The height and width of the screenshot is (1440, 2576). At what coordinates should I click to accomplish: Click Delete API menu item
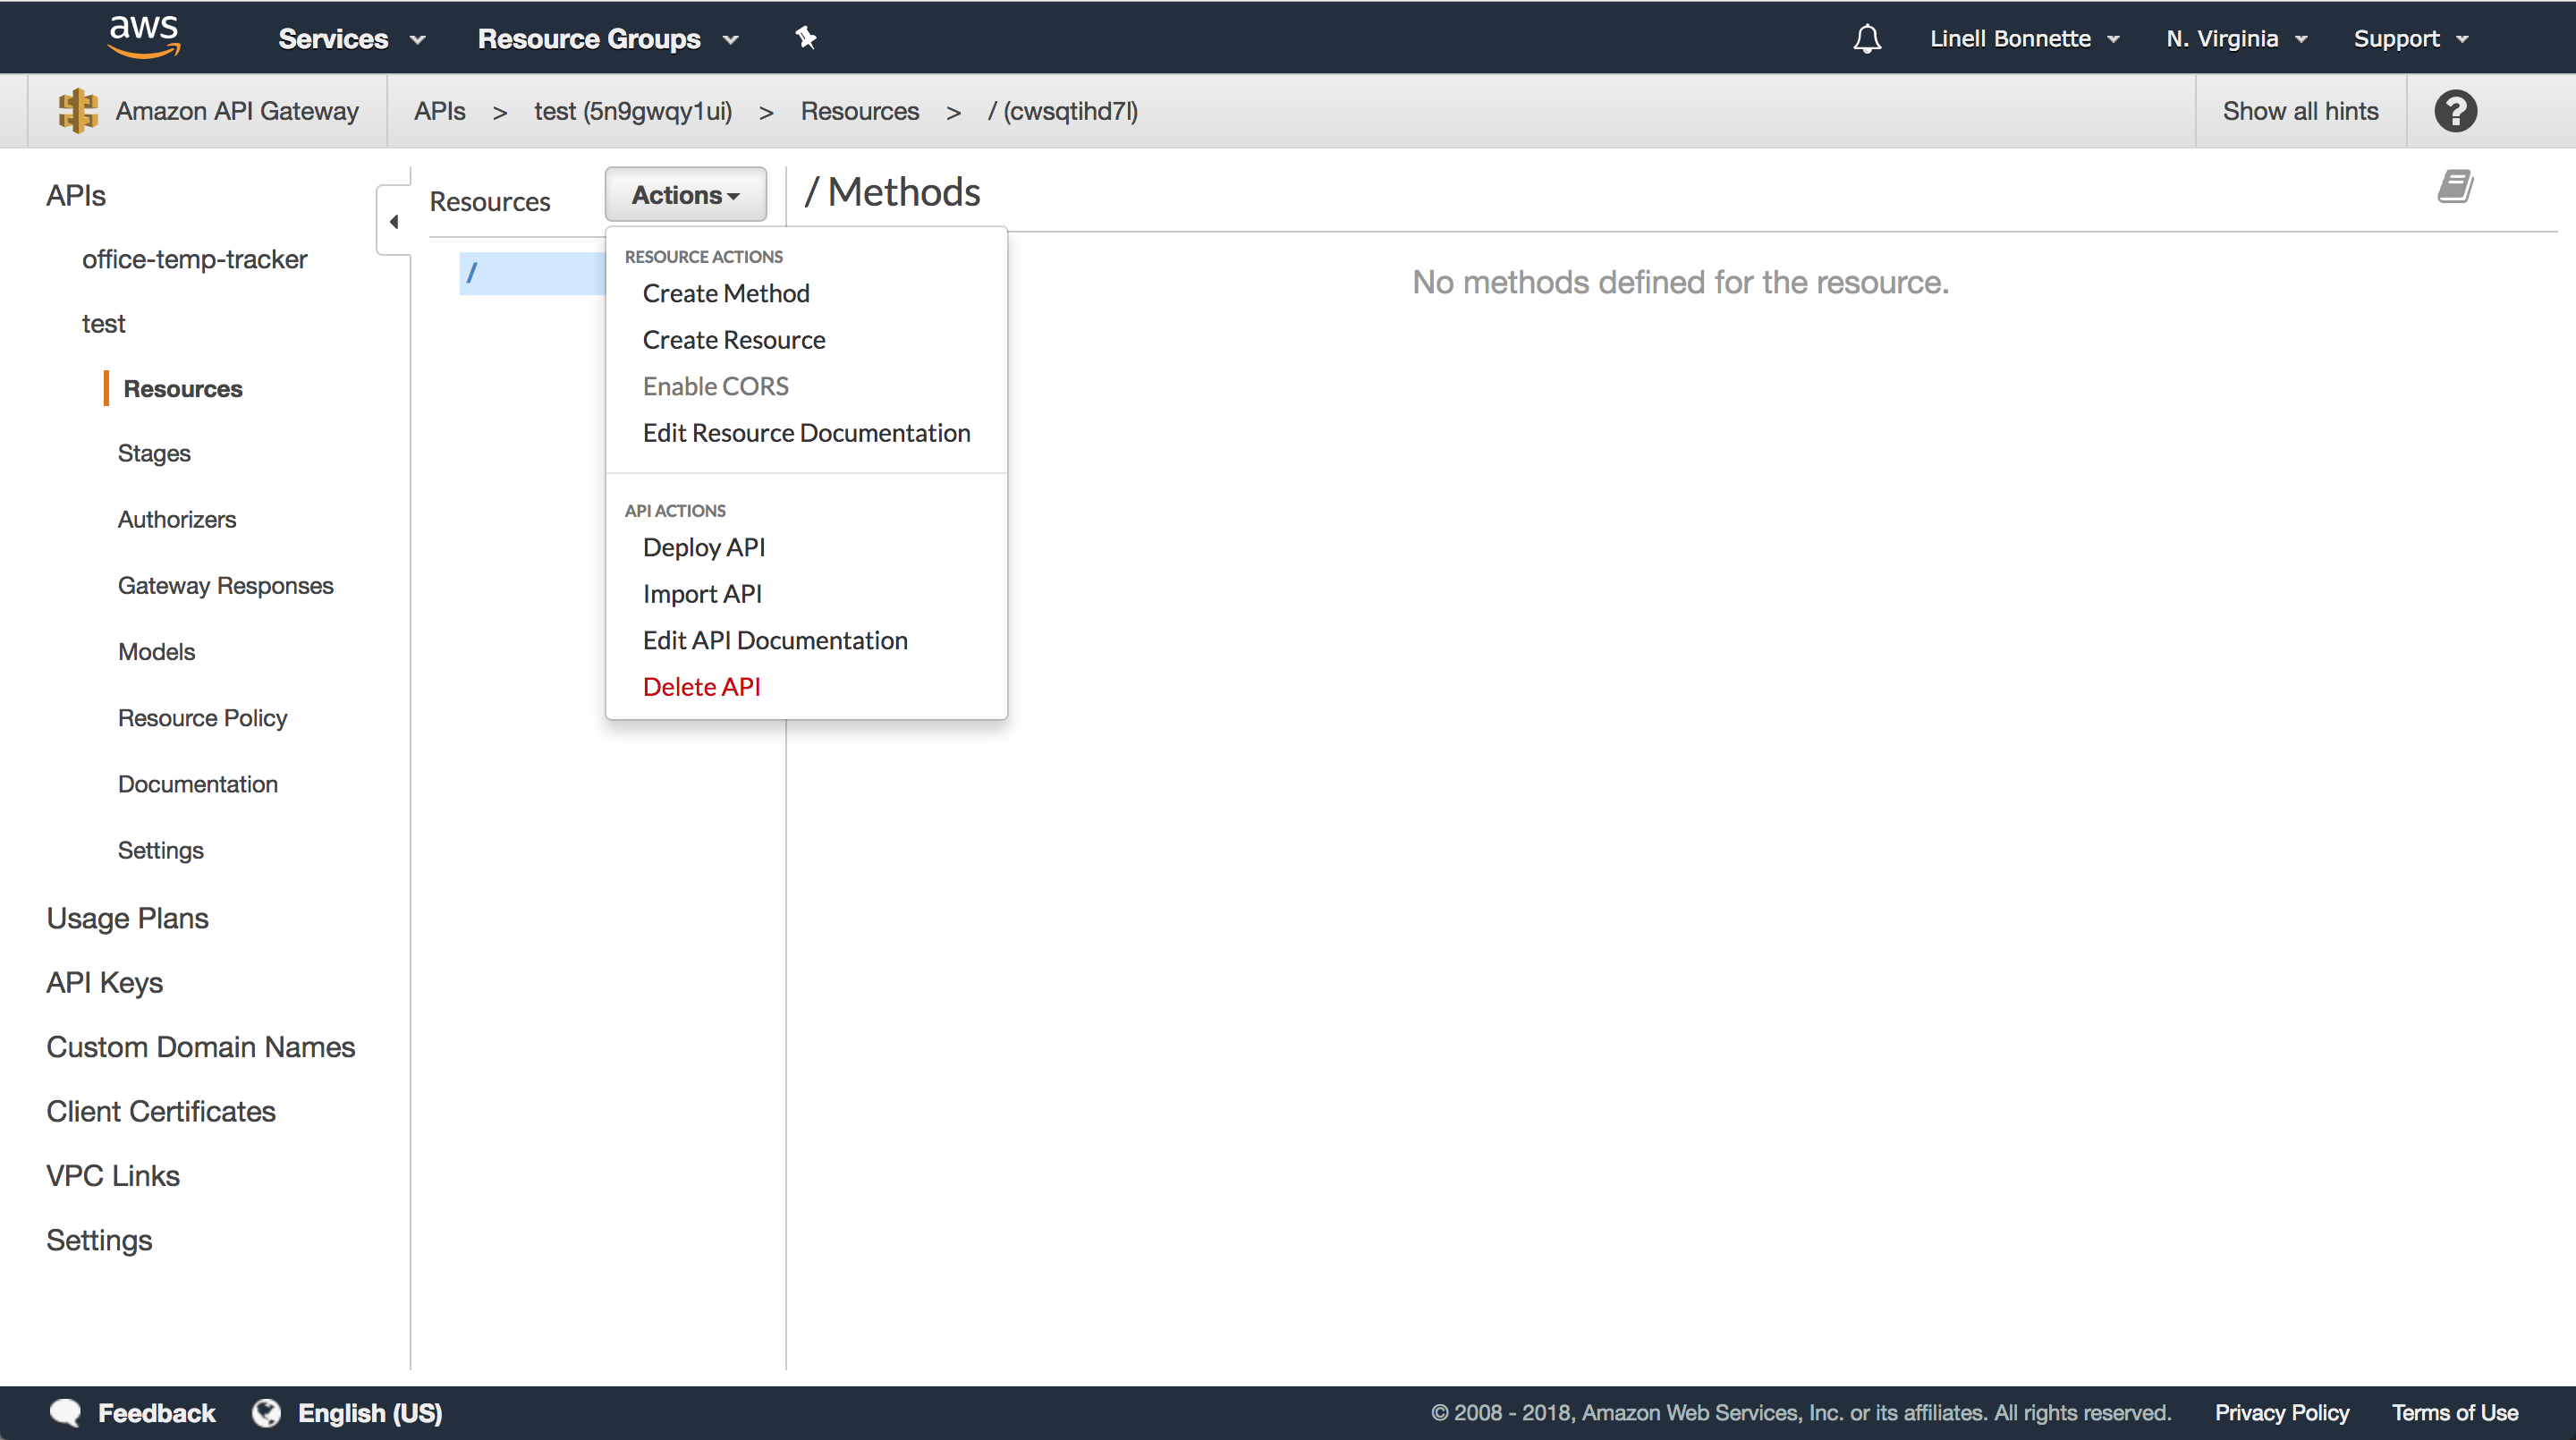click(700, 686)
